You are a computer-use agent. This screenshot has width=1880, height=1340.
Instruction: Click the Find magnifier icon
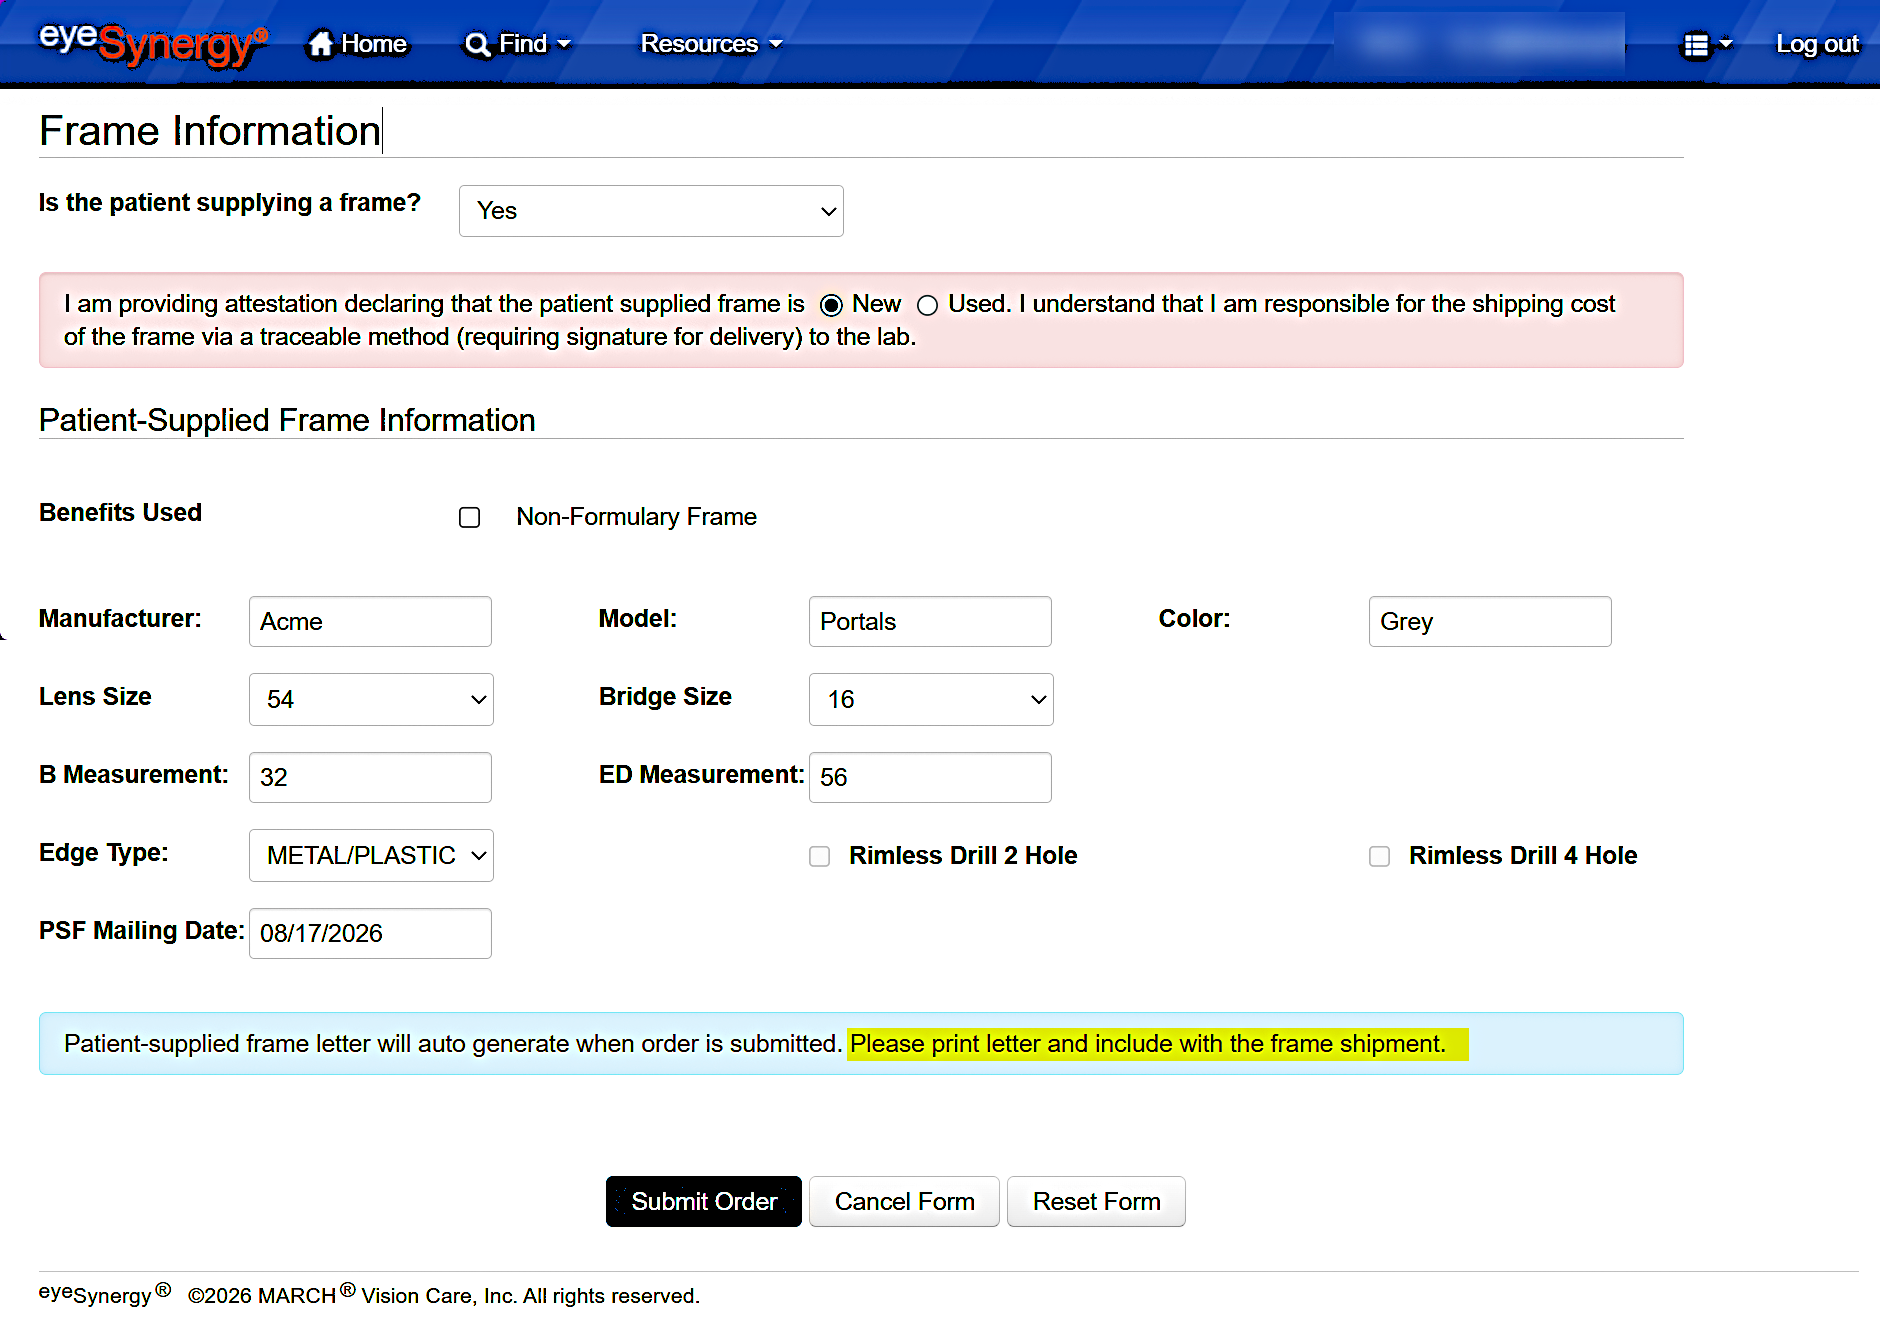pos(478,45)
